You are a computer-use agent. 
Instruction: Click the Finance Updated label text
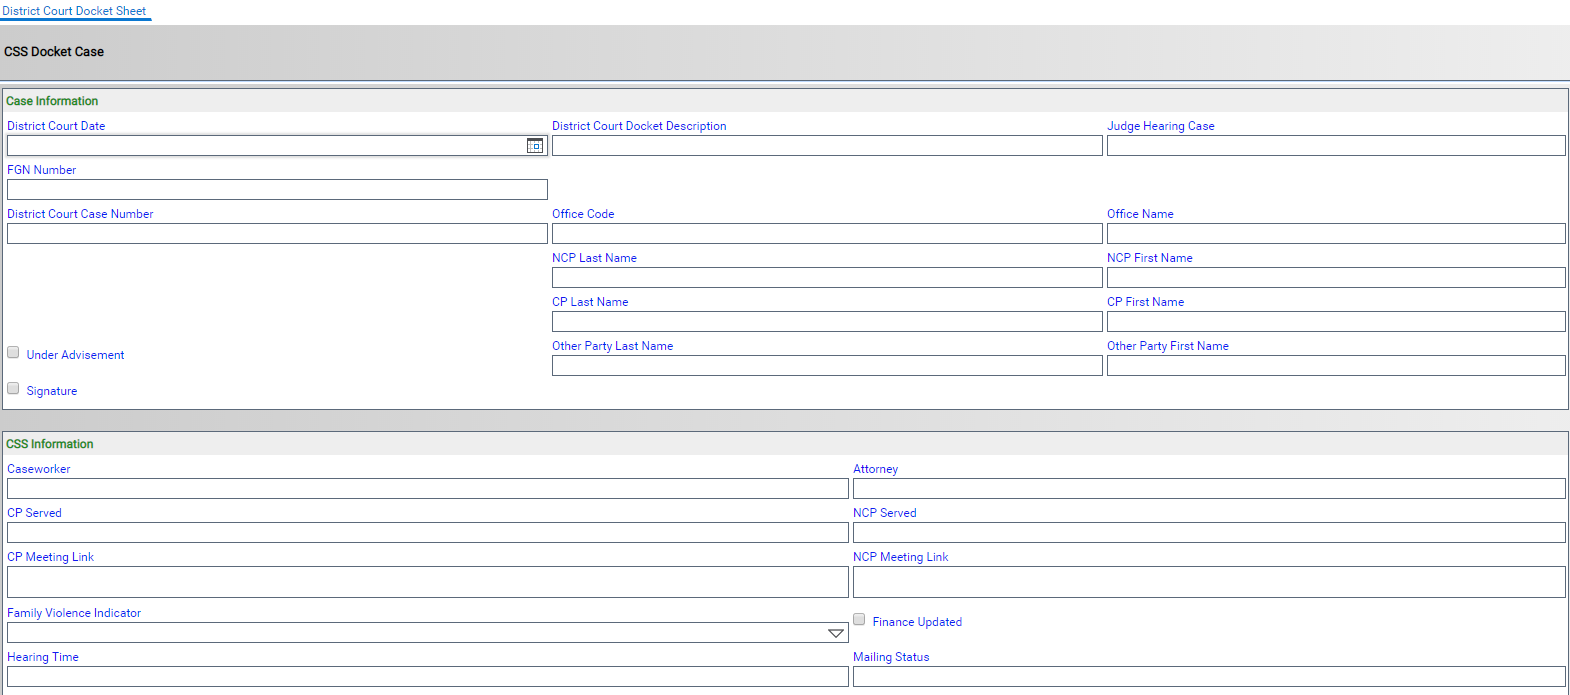[x=917, y=622]
